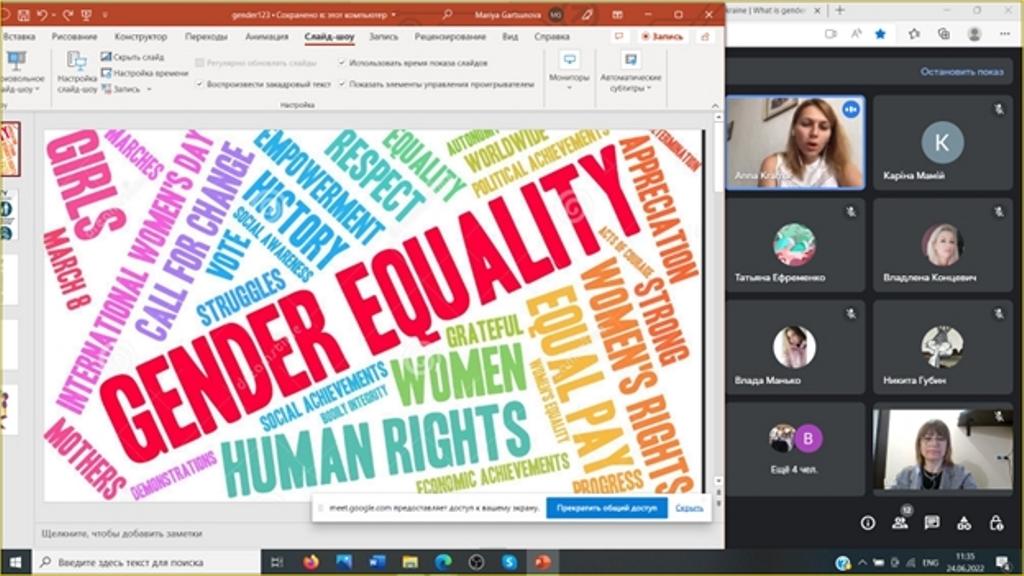1024x576 pixels.
Task: Open the customize quick access toolbar arrow
Action: (104, 14)
